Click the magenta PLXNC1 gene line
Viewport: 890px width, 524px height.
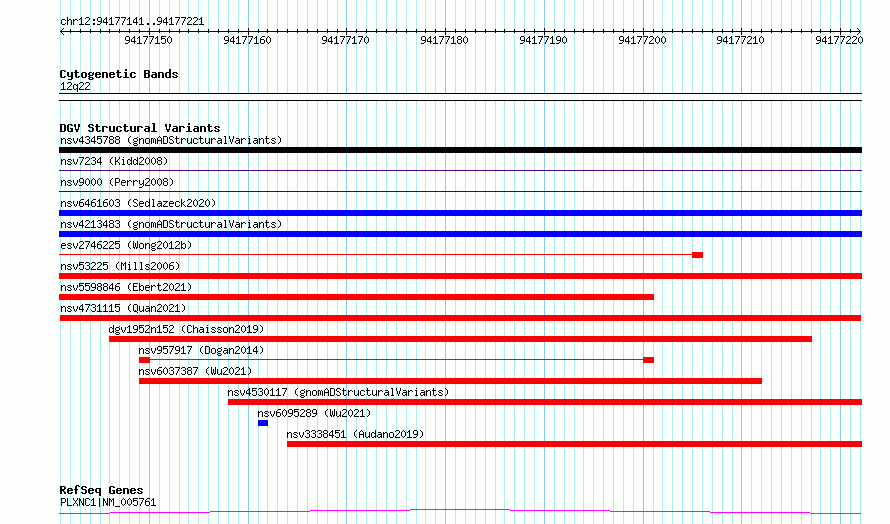(x=460, y=512)
